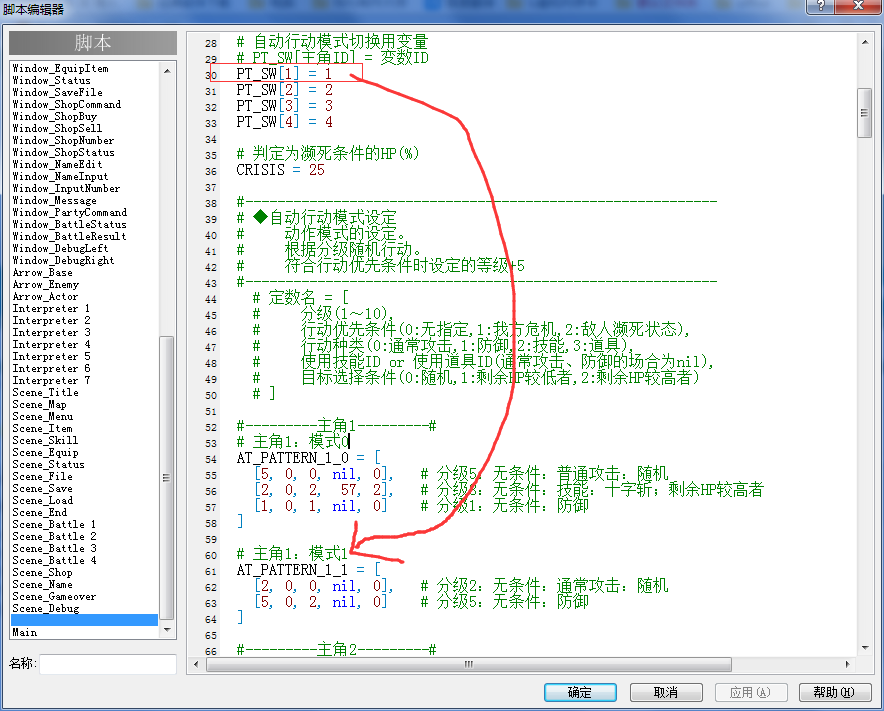Click the script list vertical scrollbar thumb
Screen dimensions: 884x711
coord(166,478)
